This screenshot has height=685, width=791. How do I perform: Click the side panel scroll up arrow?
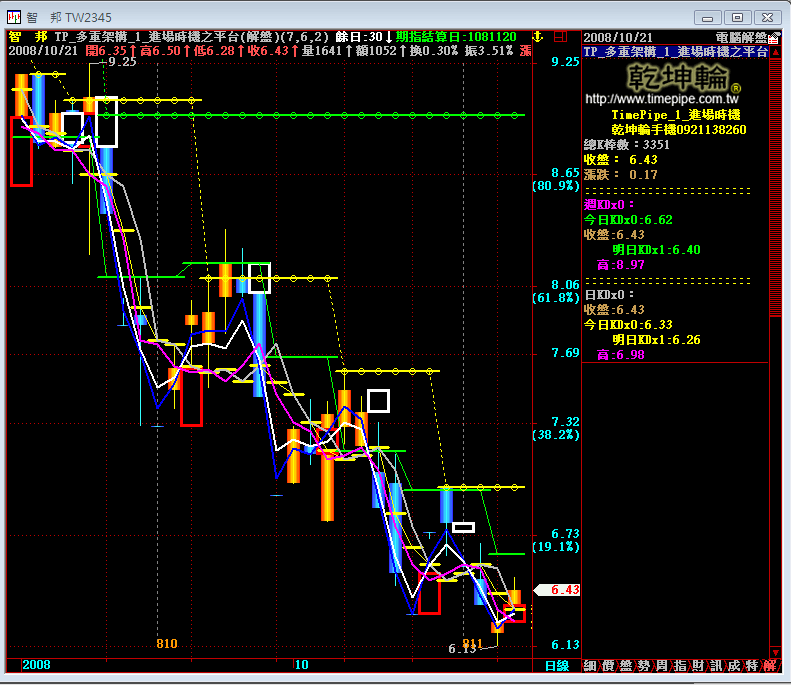775,52
